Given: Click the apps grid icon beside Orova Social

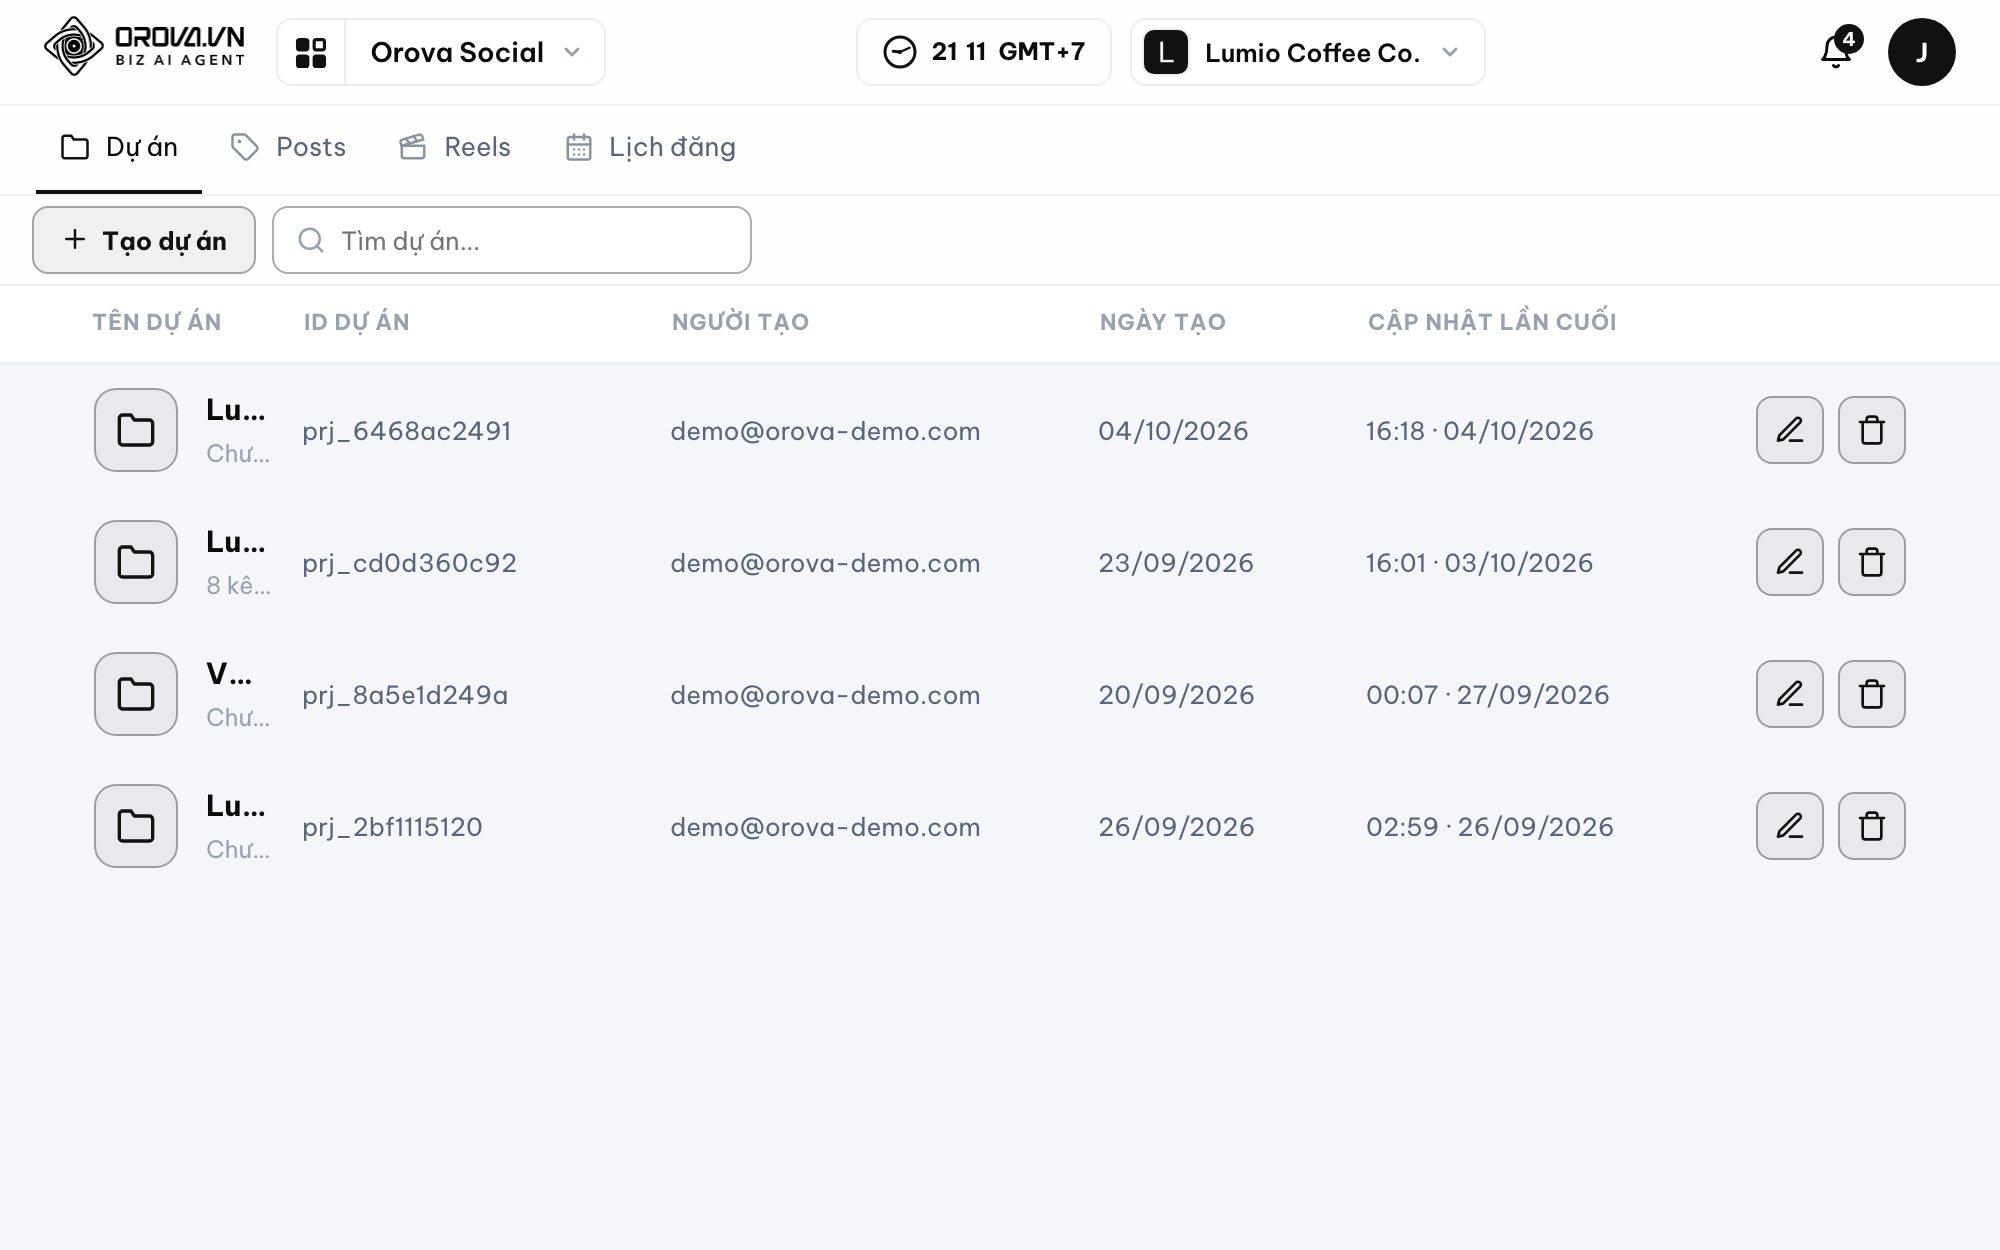Looking at the screenshot, I should coord(311,52).
